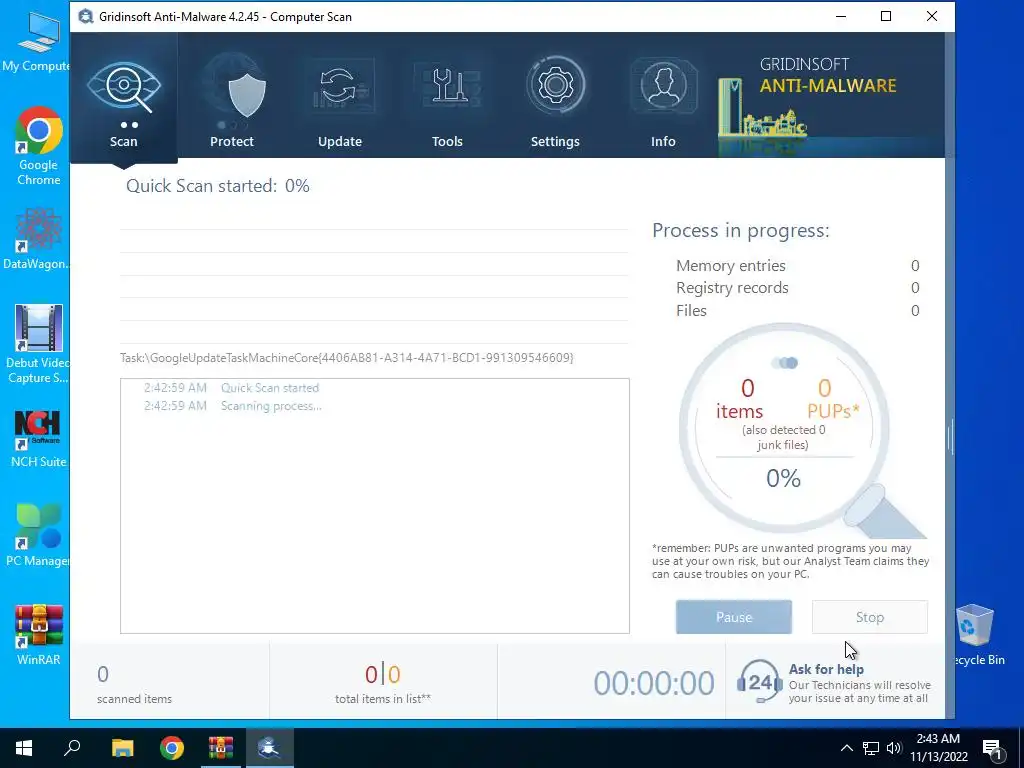
Task: Click the 'Files' counter row
Action: tap(797, 311)
